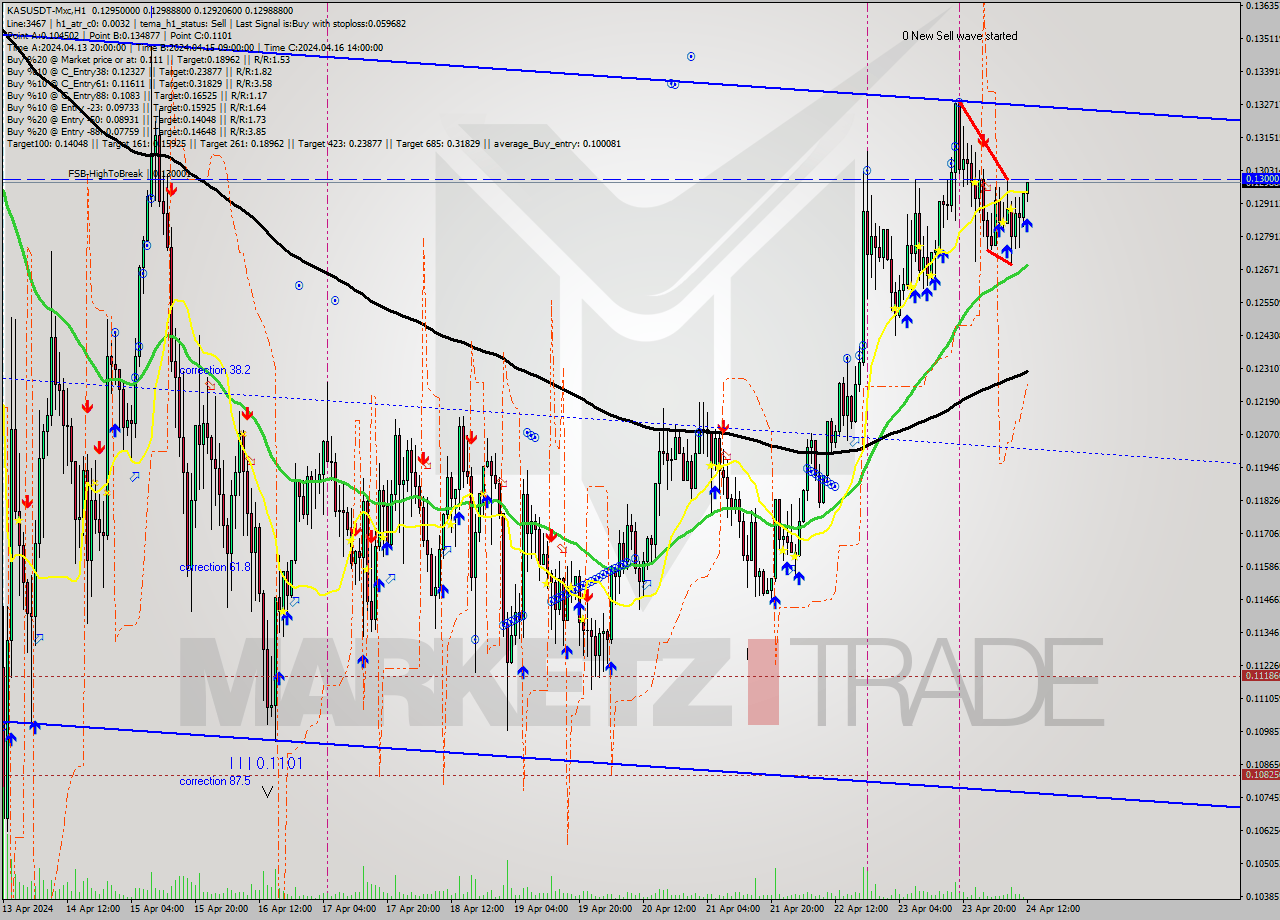Viewport: 1280px width, 920px height.
Task: Click the '17 Apr 20:00' time axis label
Action: tap(413, 909)
